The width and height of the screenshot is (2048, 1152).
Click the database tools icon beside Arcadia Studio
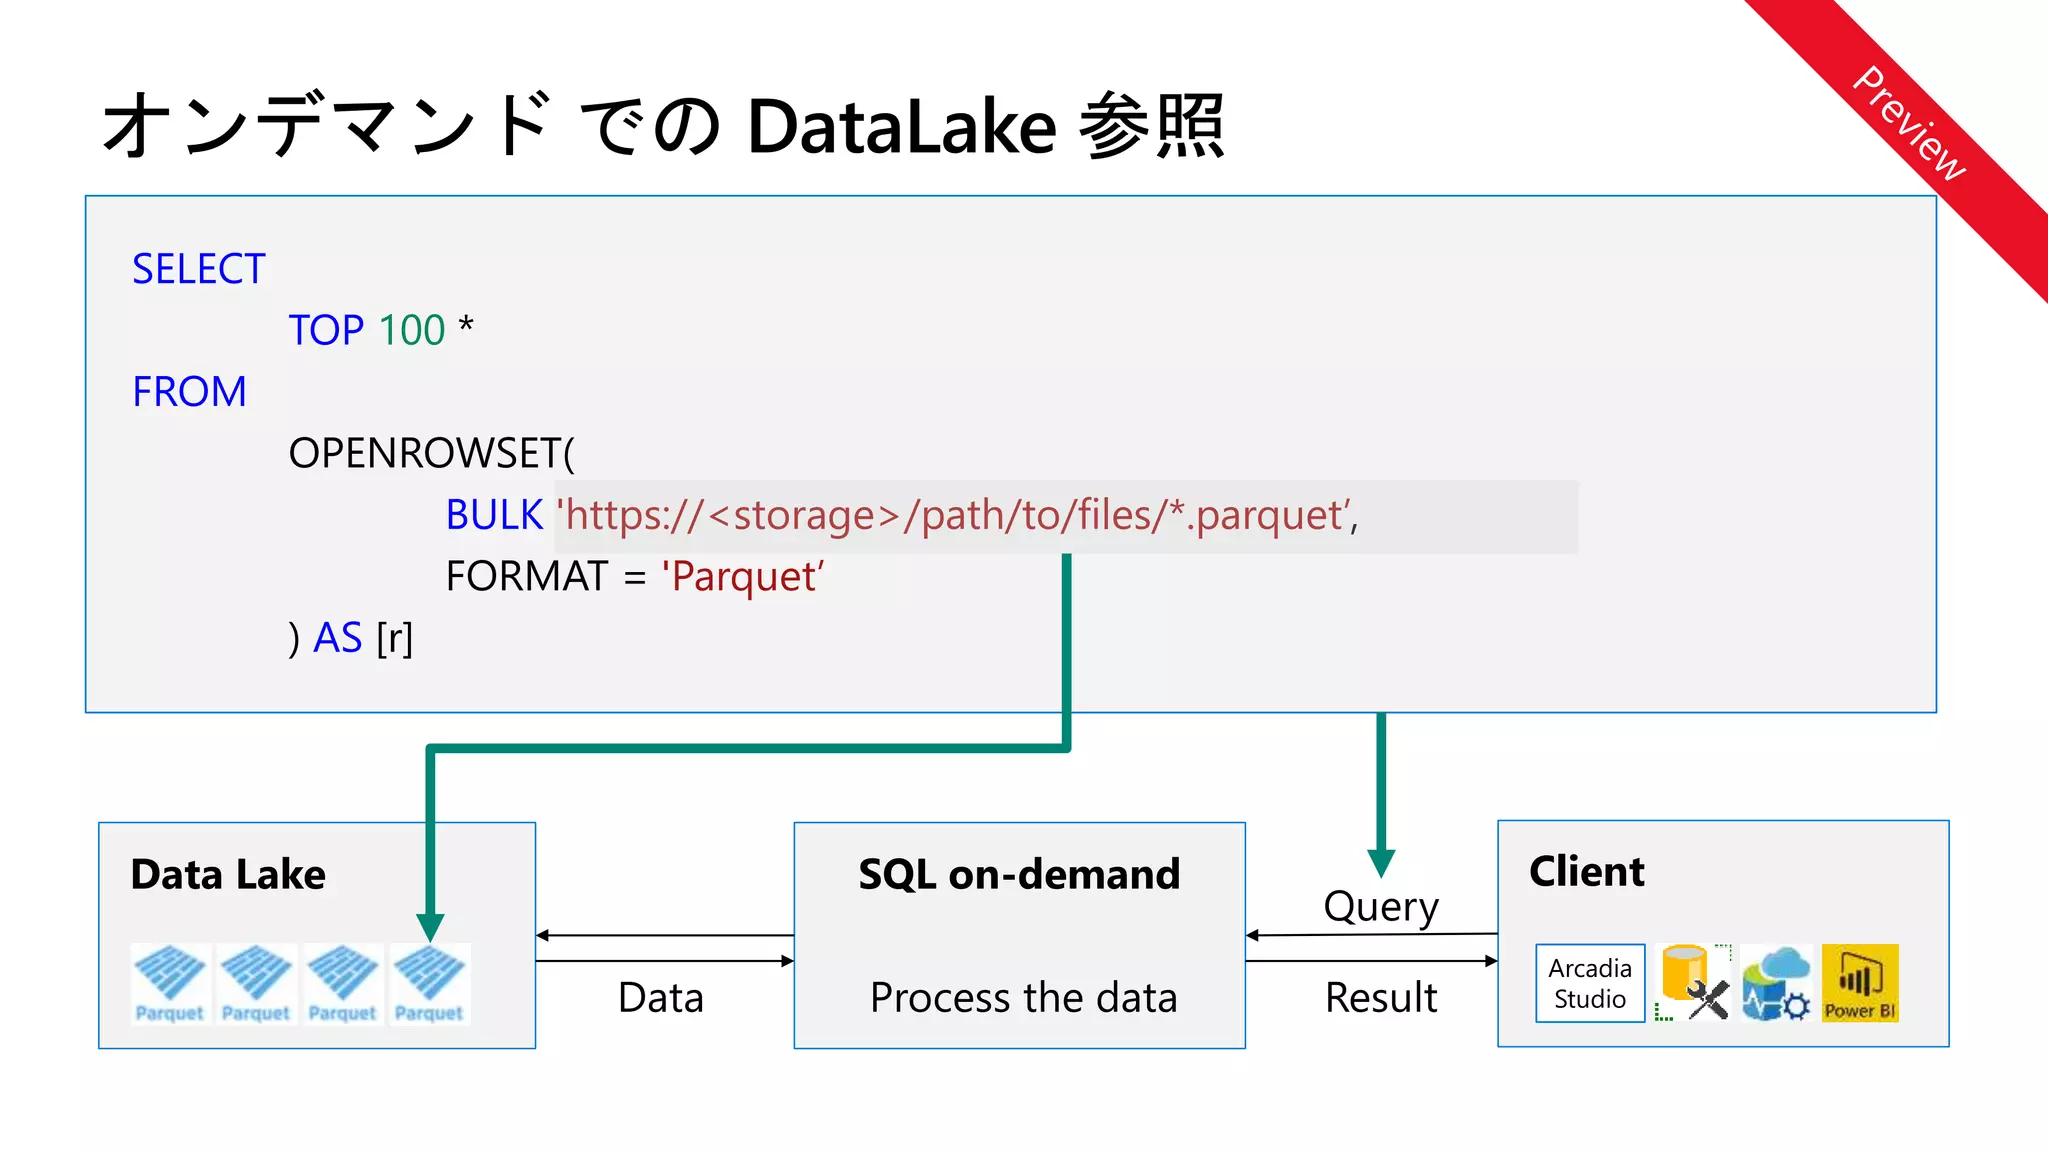(1692, 982)
